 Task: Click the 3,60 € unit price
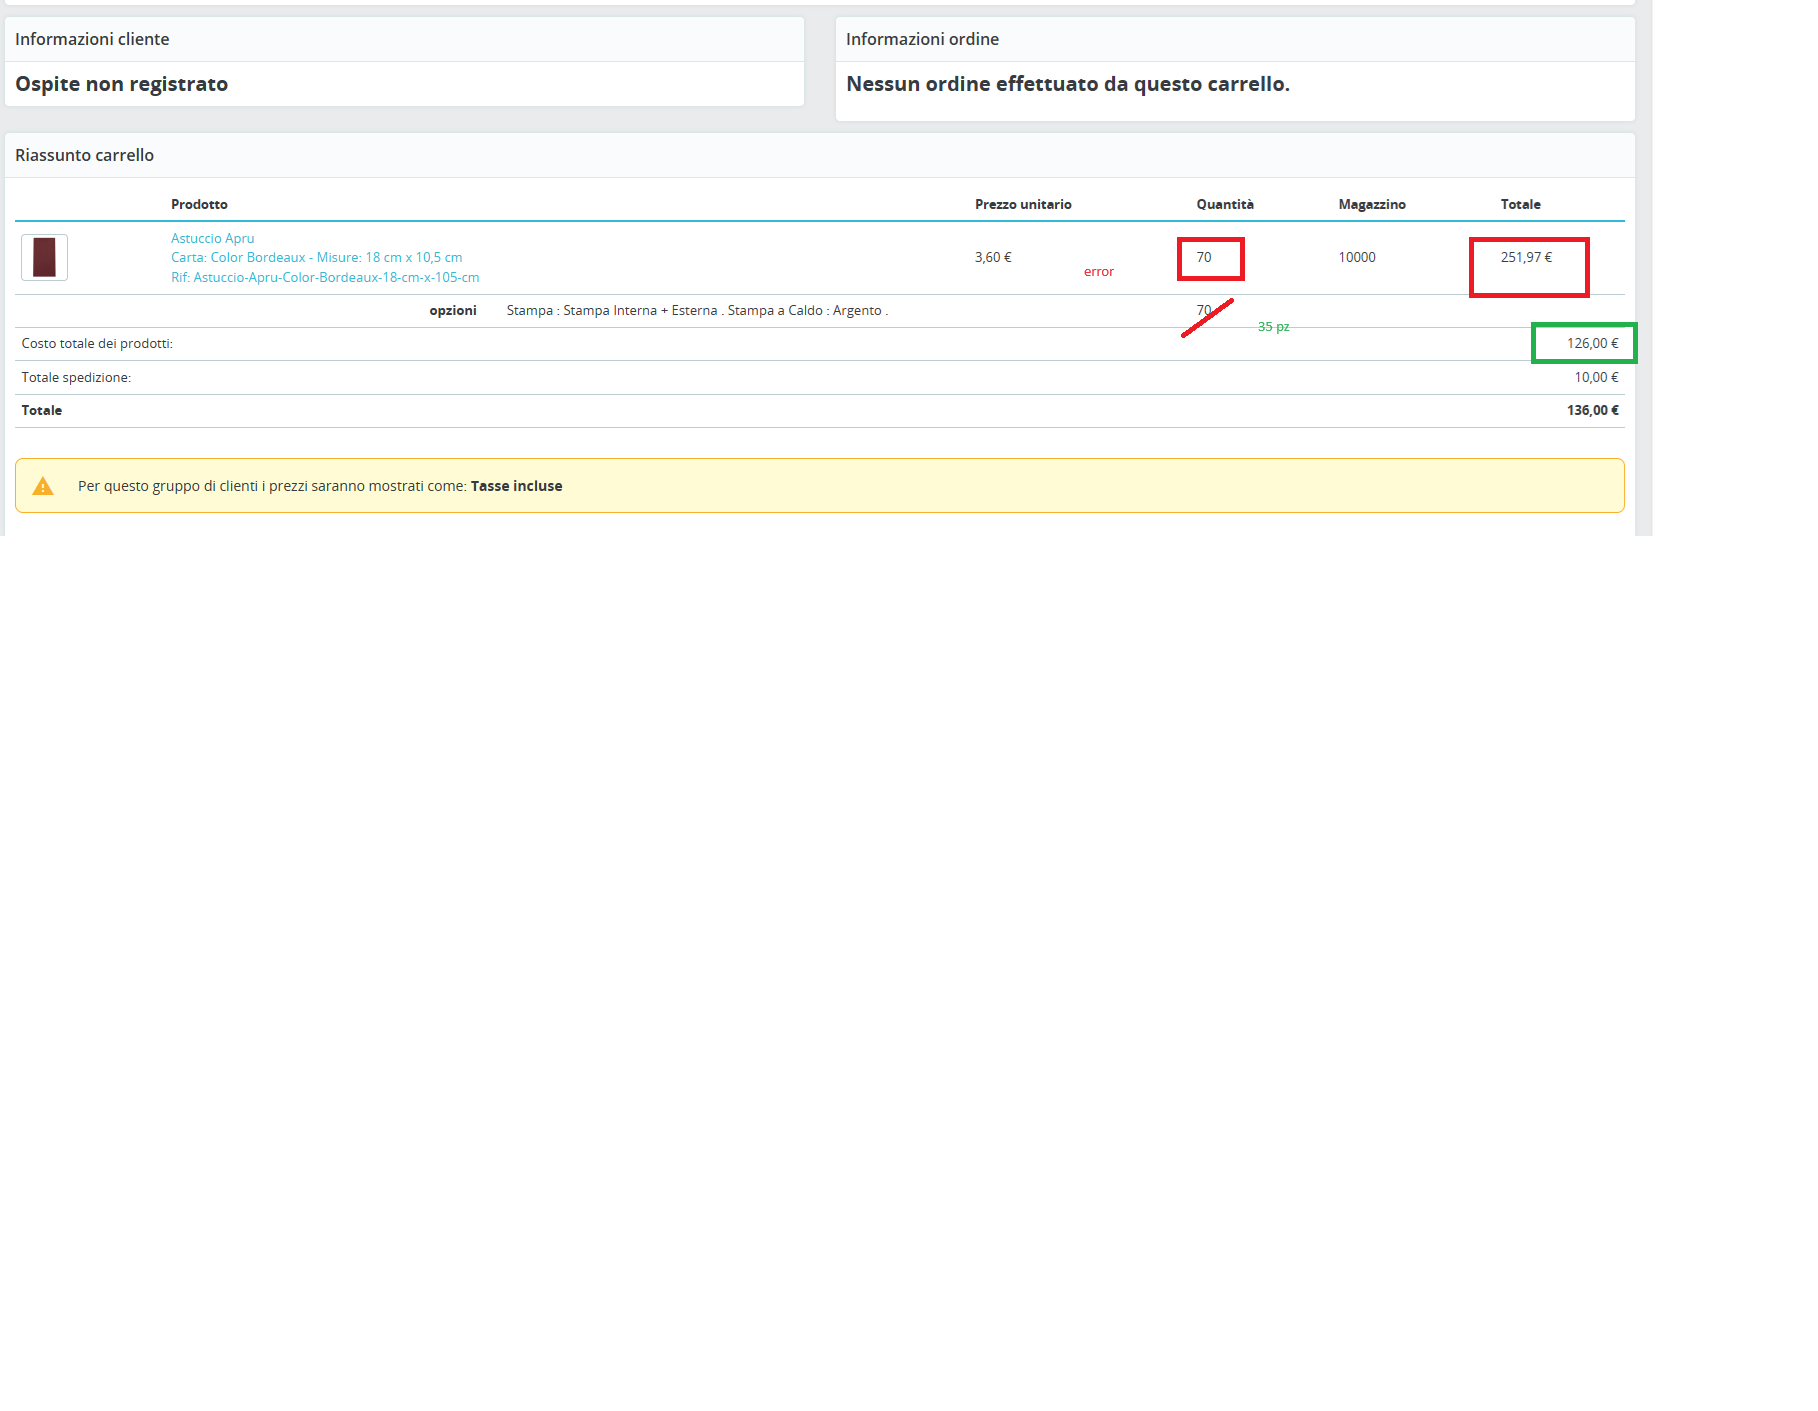coord(993,257)
